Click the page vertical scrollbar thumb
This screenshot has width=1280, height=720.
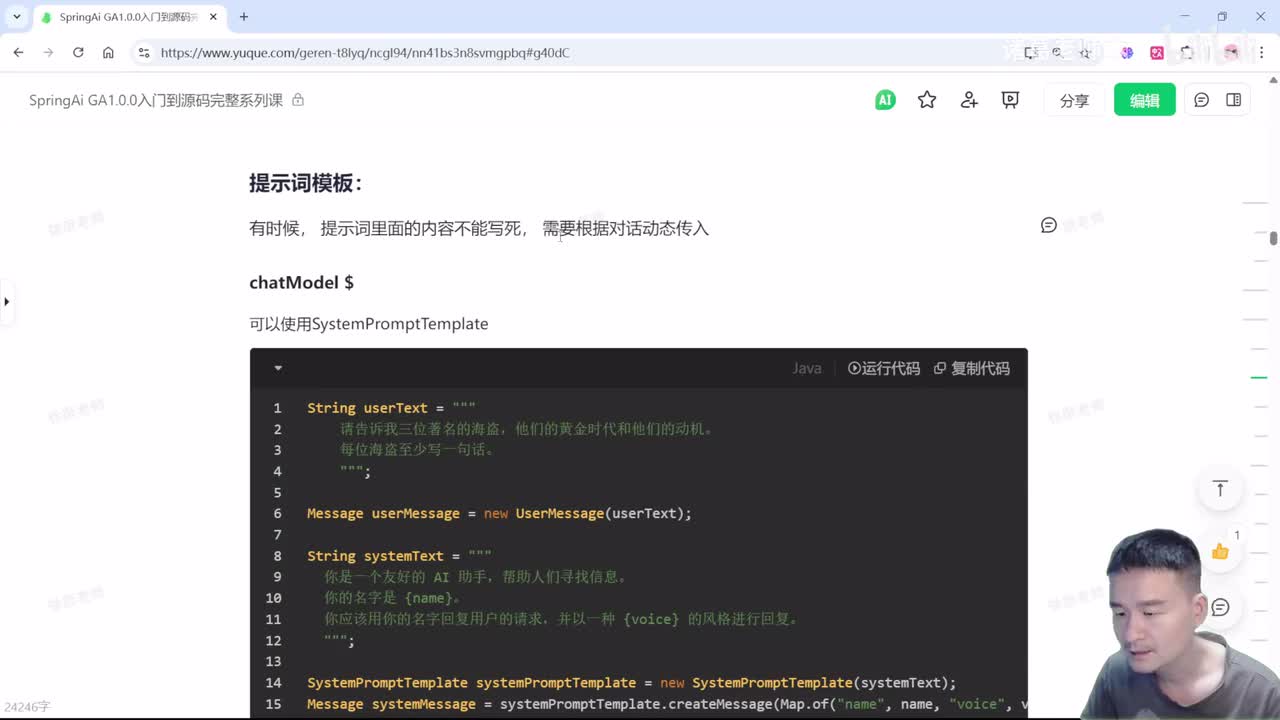pos(1273,238)
